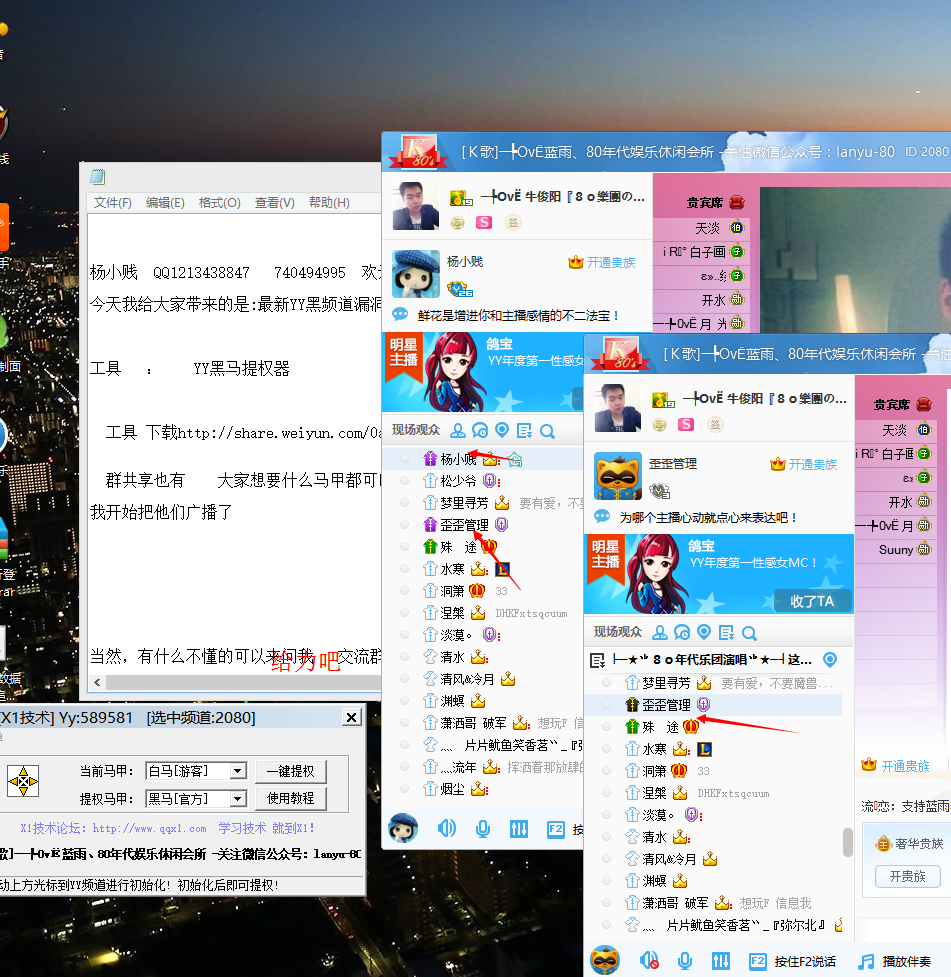Open the audio mixer icon in front YY window
Viewport: 951px width, 977px height.
(721, 961)
